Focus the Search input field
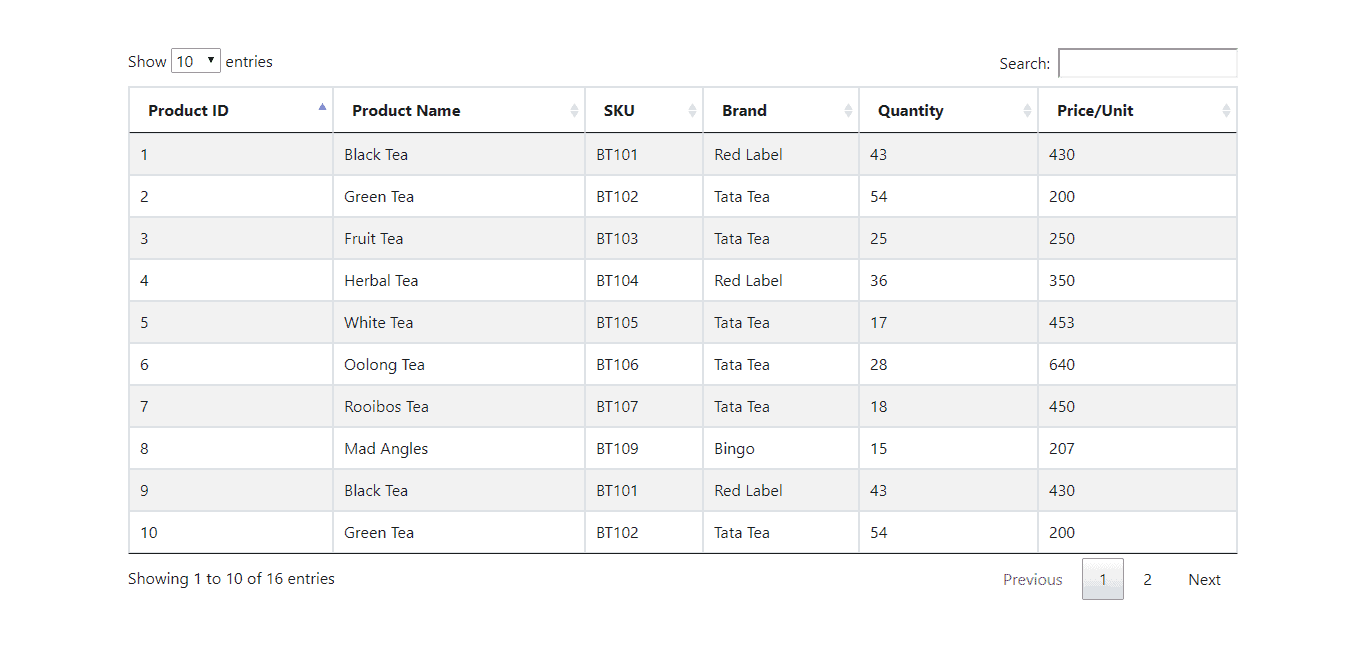The height and width of the screenshot is (657, 1366). 1148,63
